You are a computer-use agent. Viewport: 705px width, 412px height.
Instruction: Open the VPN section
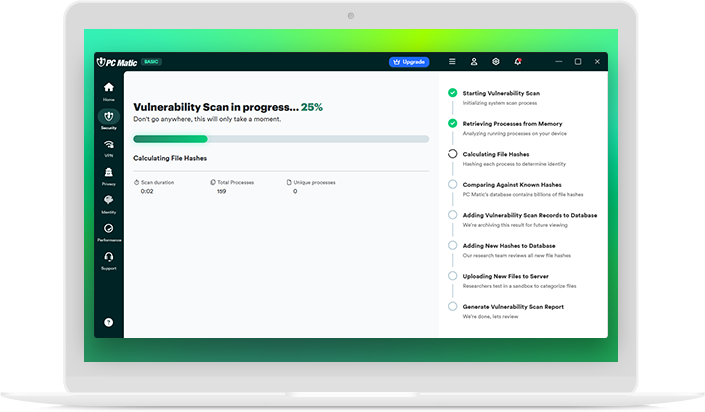click(x=109, y=147)
